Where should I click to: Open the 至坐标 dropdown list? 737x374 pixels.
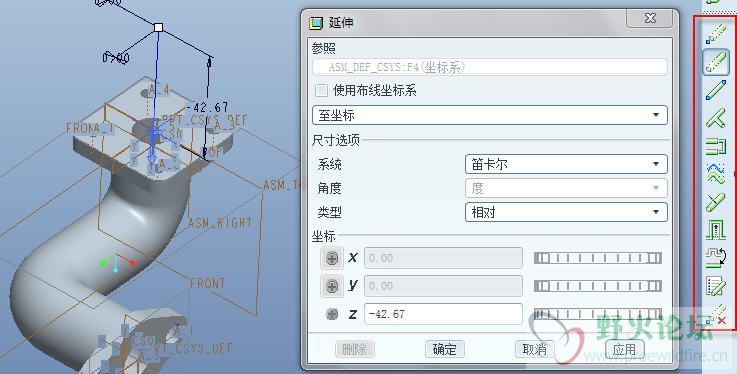pyautogui.click(x=490, y=115)
